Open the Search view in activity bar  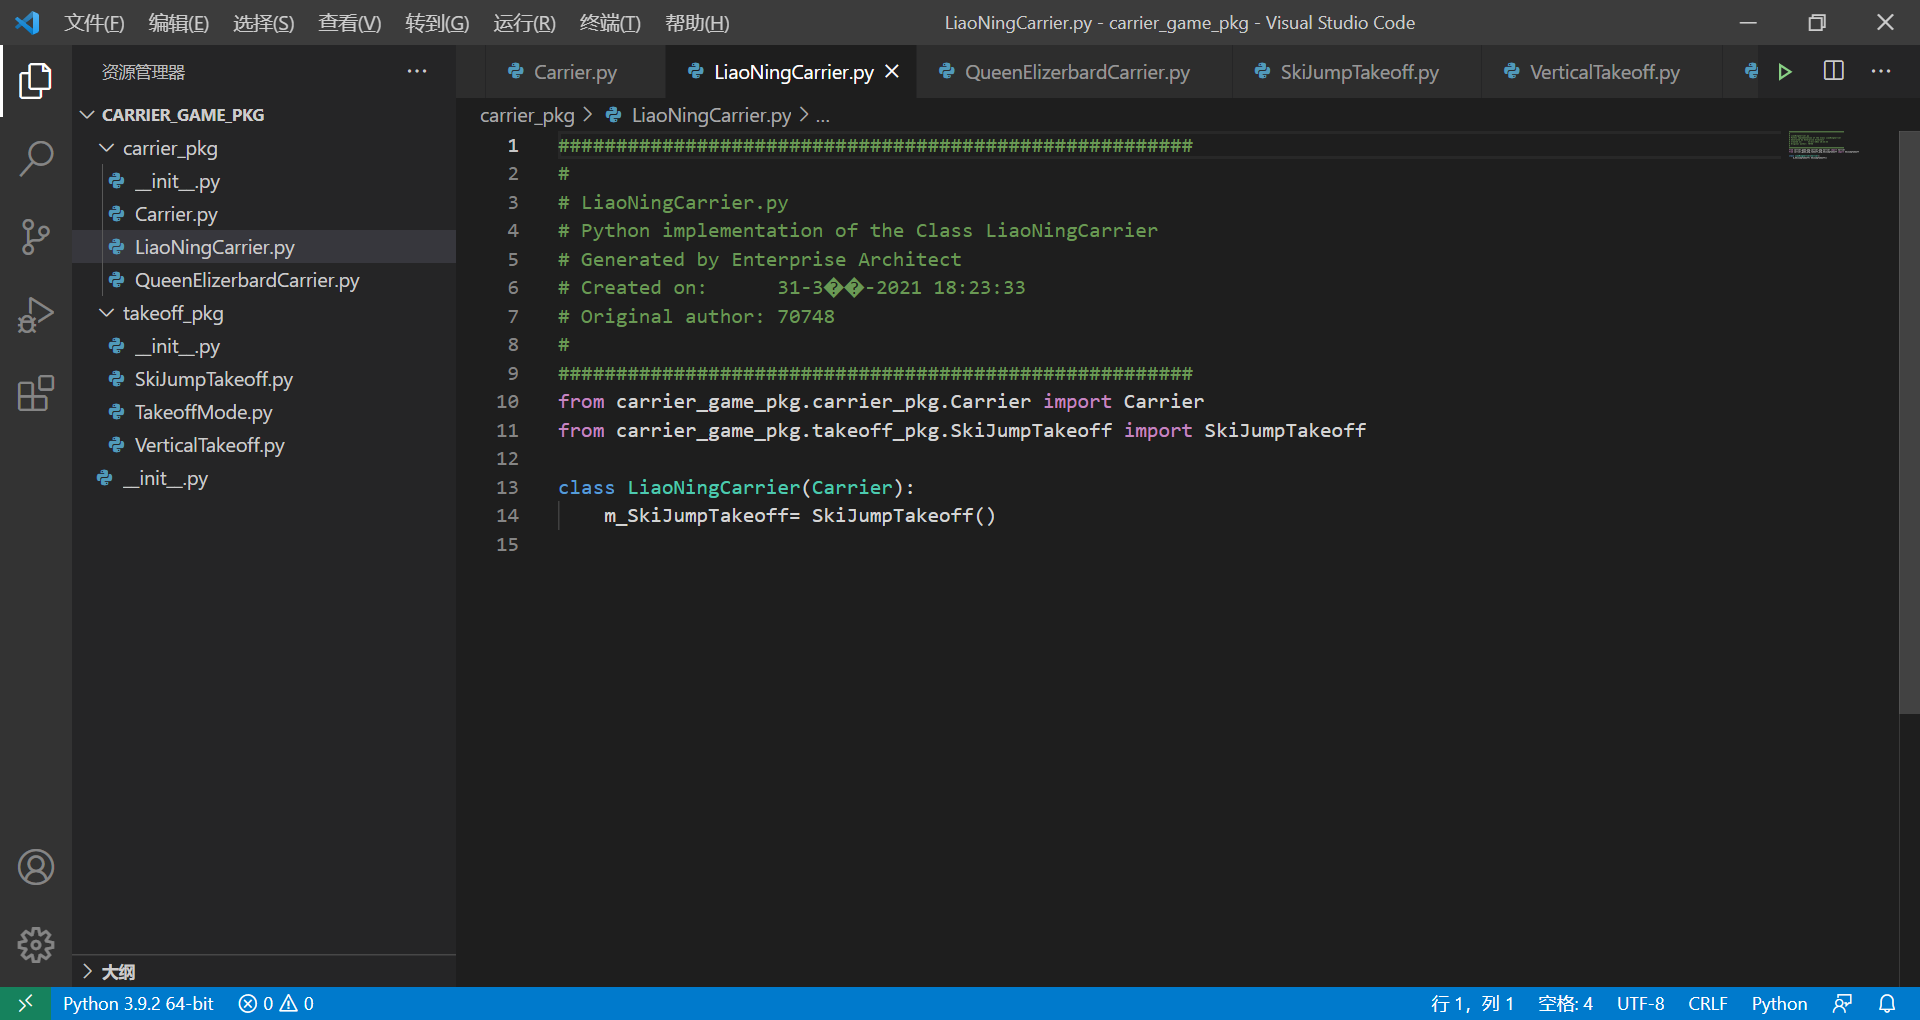36,159
